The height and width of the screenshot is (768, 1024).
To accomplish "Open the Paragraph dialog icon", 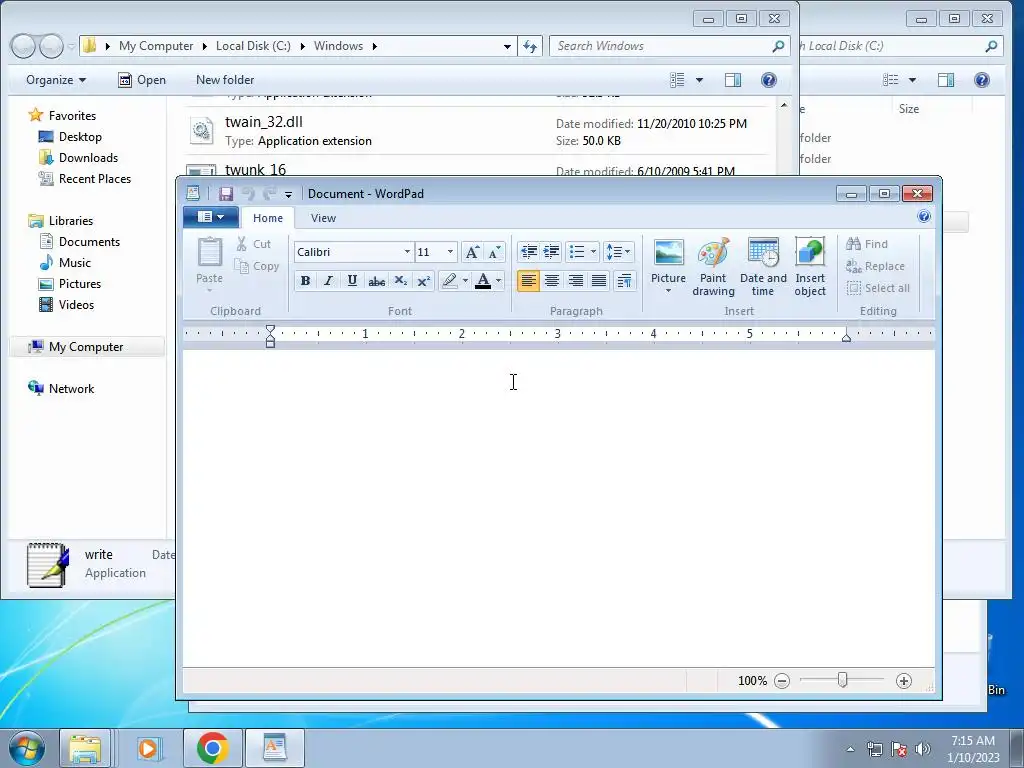I will [x=624, y=281].
